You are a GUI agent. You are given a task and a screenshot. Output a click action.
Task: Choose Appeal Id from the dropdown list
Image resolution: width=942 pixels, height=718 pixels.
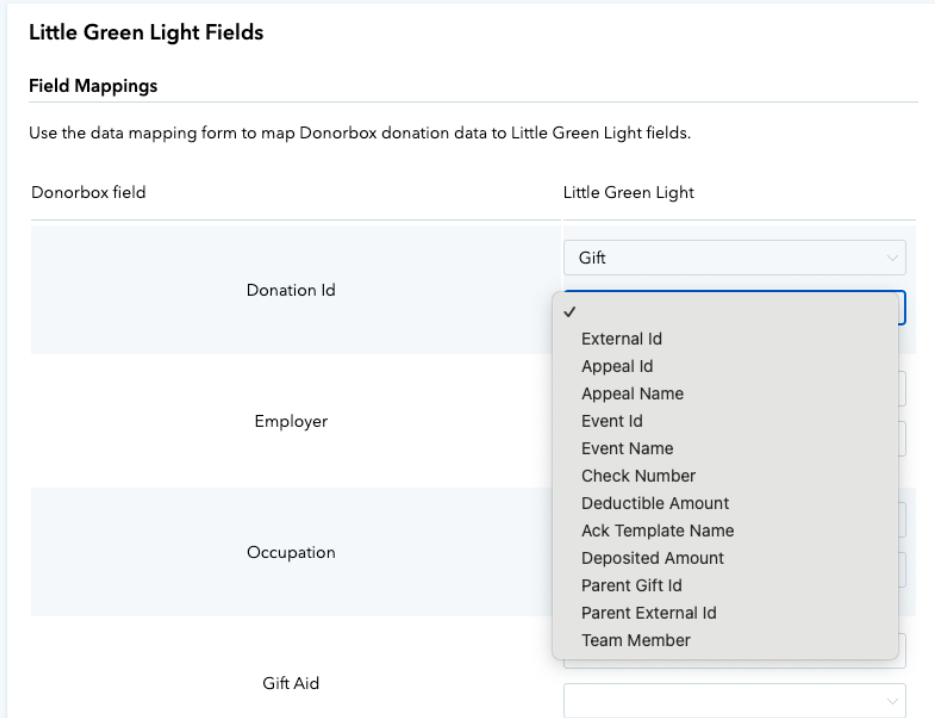click(x=725, y=367)
